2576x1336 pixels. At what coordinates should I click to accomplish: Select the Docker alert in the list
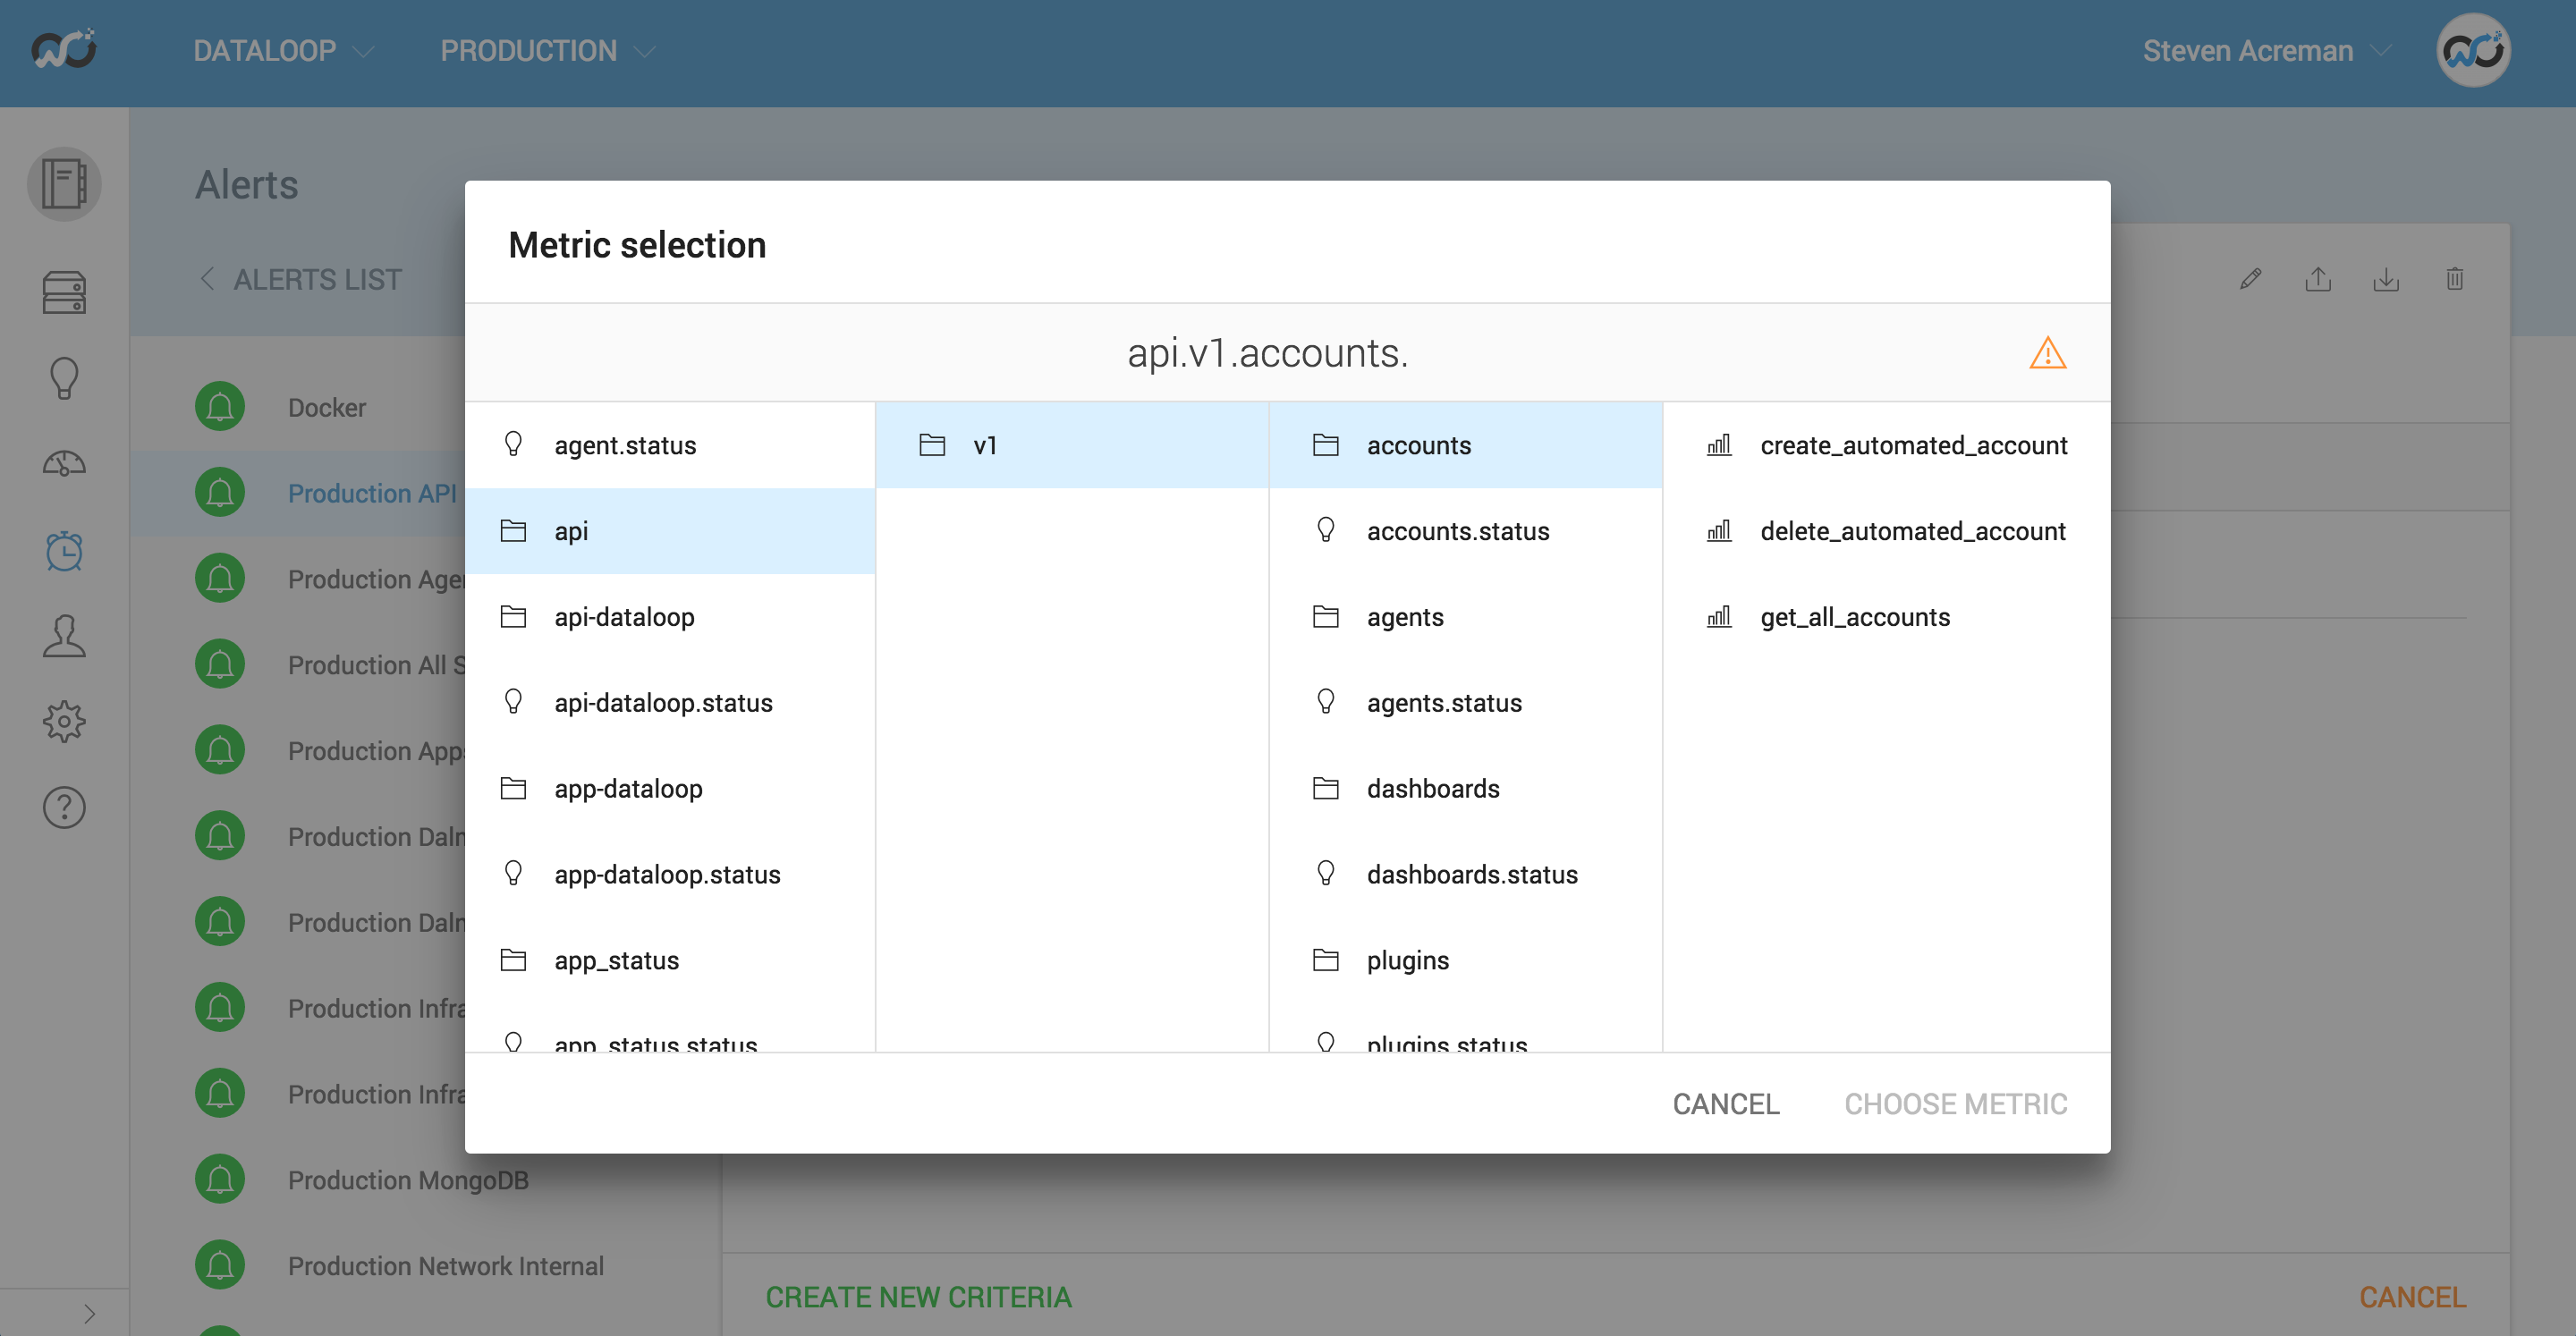click(327, 407)
